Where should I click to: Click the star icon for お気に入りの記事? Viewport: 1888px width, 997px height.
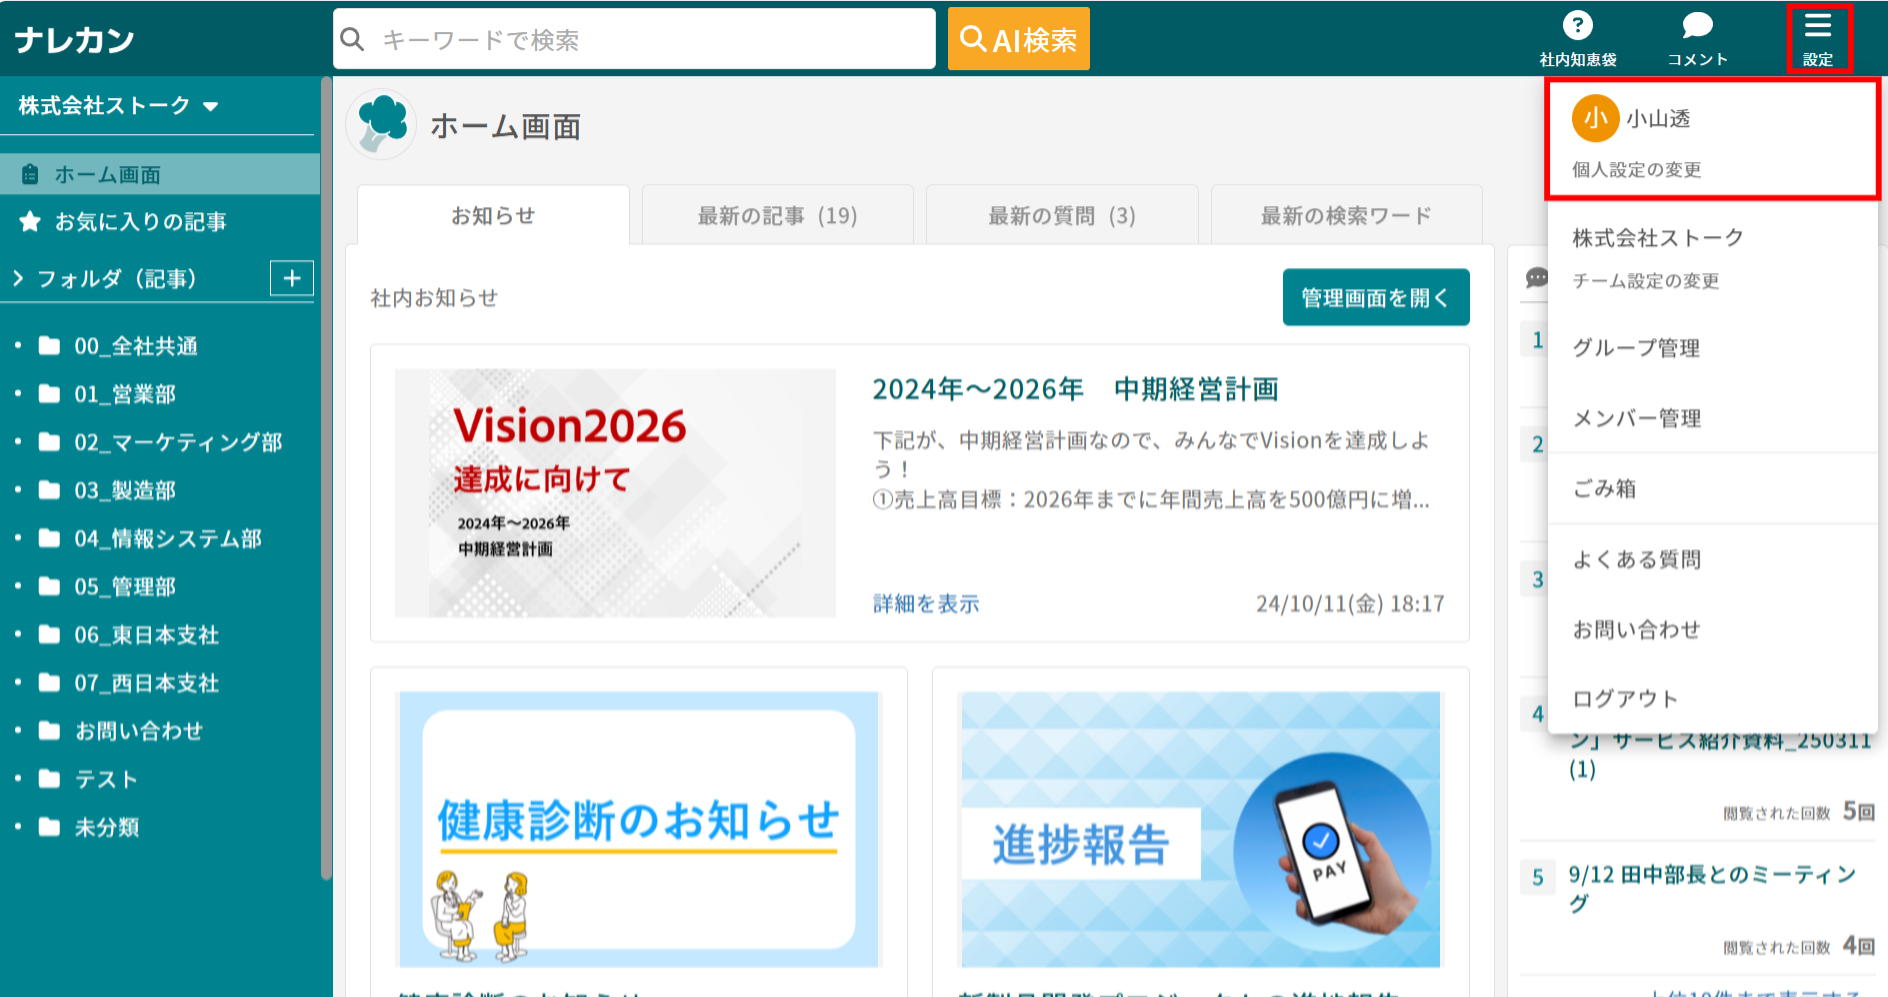click(30, 222)
